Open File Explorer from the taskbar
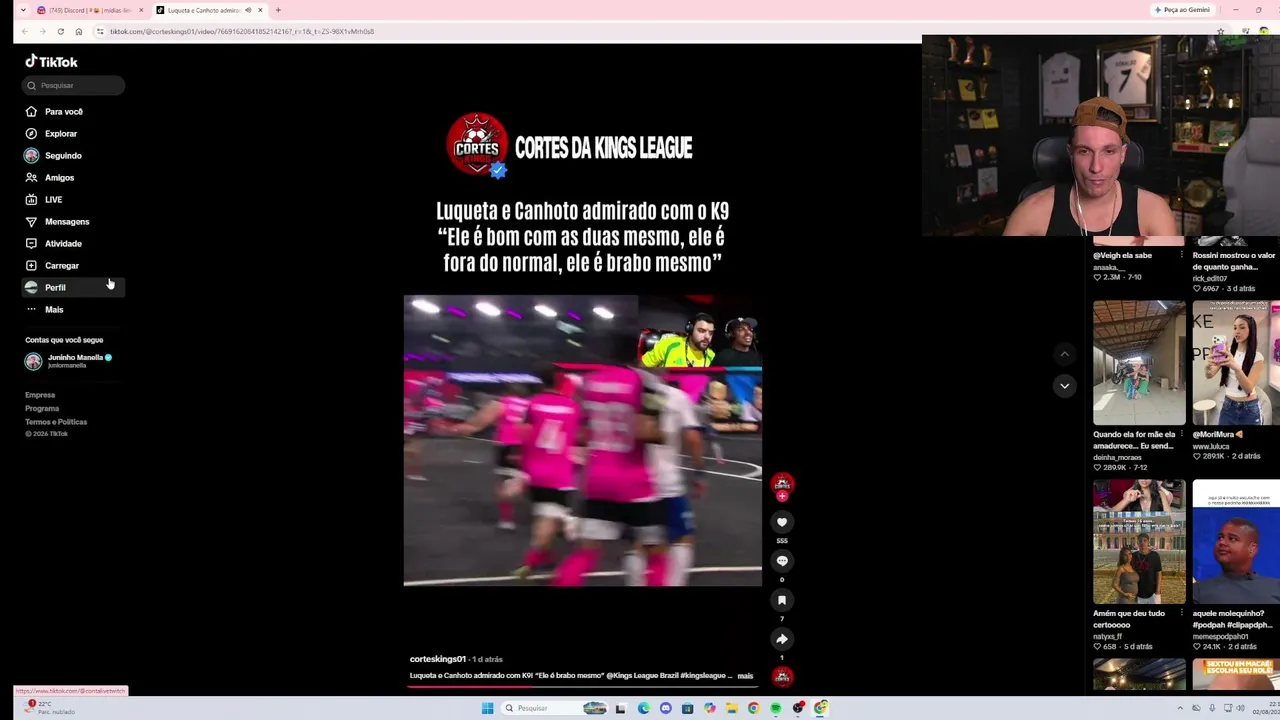1280x720 pixels. 731,708
